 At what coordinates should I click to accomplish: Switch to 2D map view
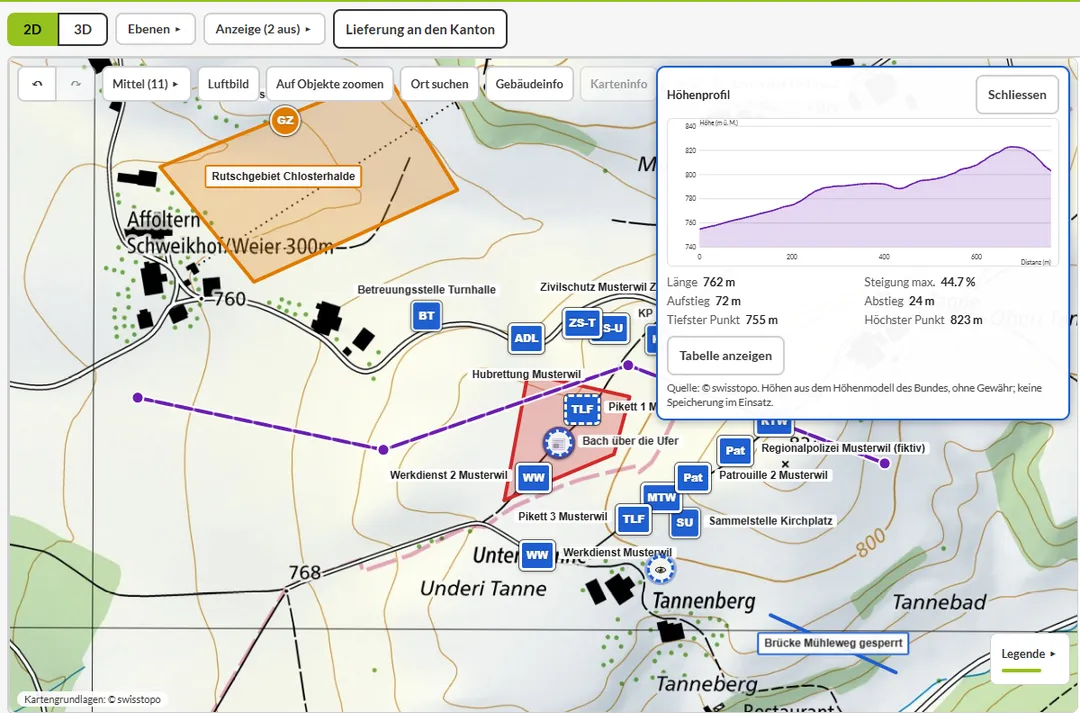(32, 30)
